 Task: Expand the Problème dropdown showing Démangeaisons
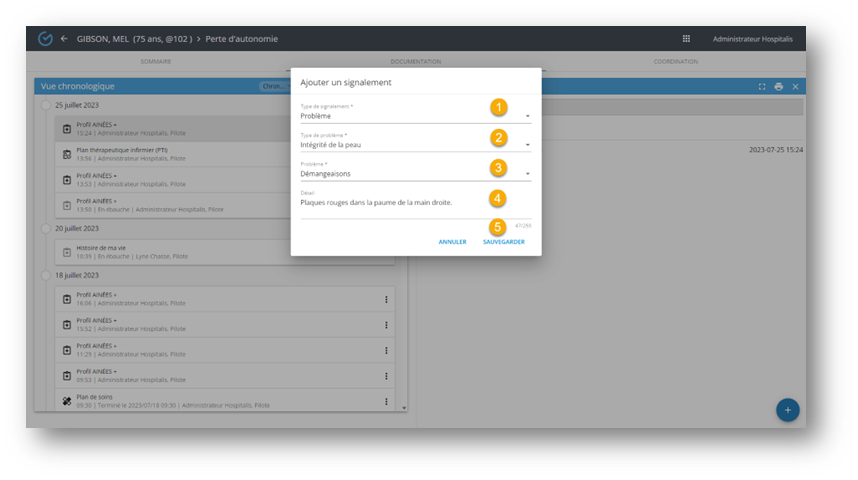coord(527,174)
